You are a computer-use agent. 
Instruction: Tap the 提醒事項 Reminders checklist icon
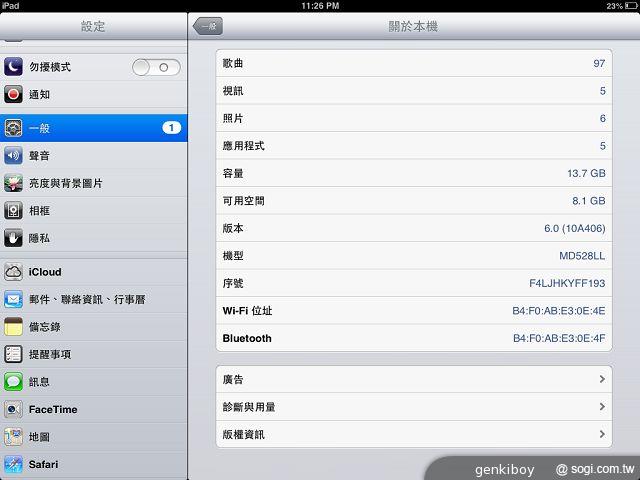13,354
